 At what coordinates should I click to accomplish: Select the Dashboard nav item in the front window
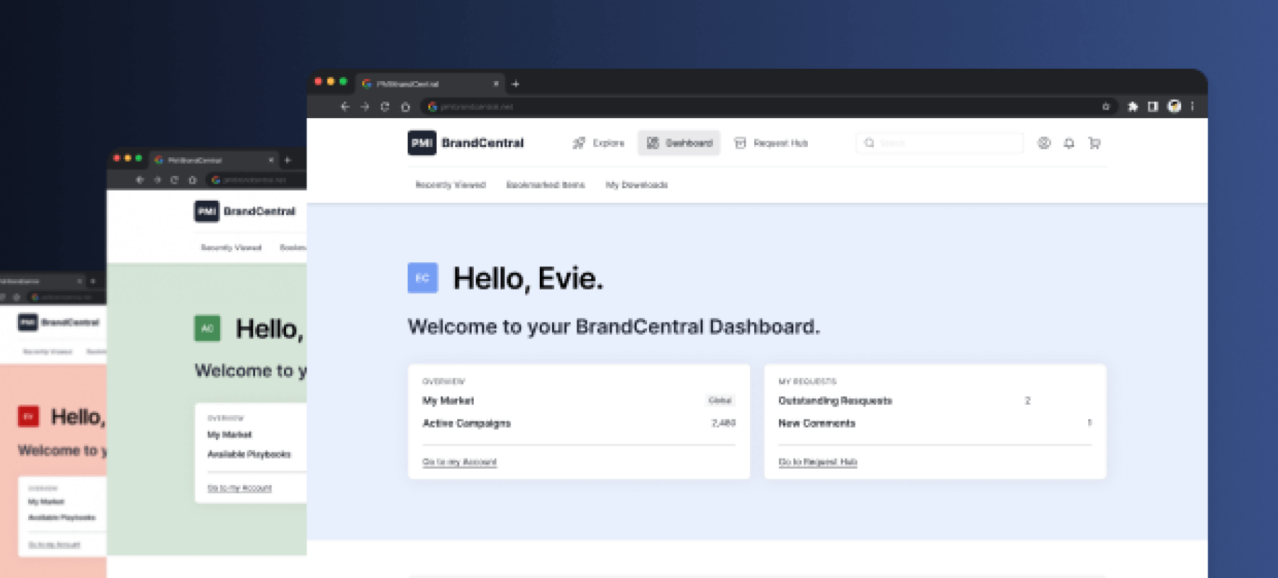click(x=679, y=143)
